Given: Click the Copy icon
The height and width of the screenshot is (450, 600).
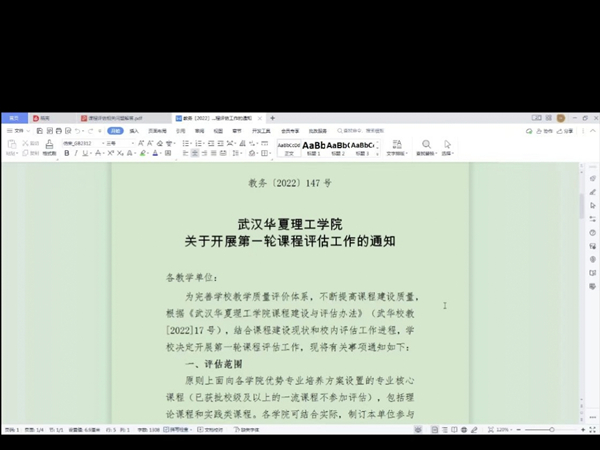Looking at the screenshot, I should tap(25, 153).
